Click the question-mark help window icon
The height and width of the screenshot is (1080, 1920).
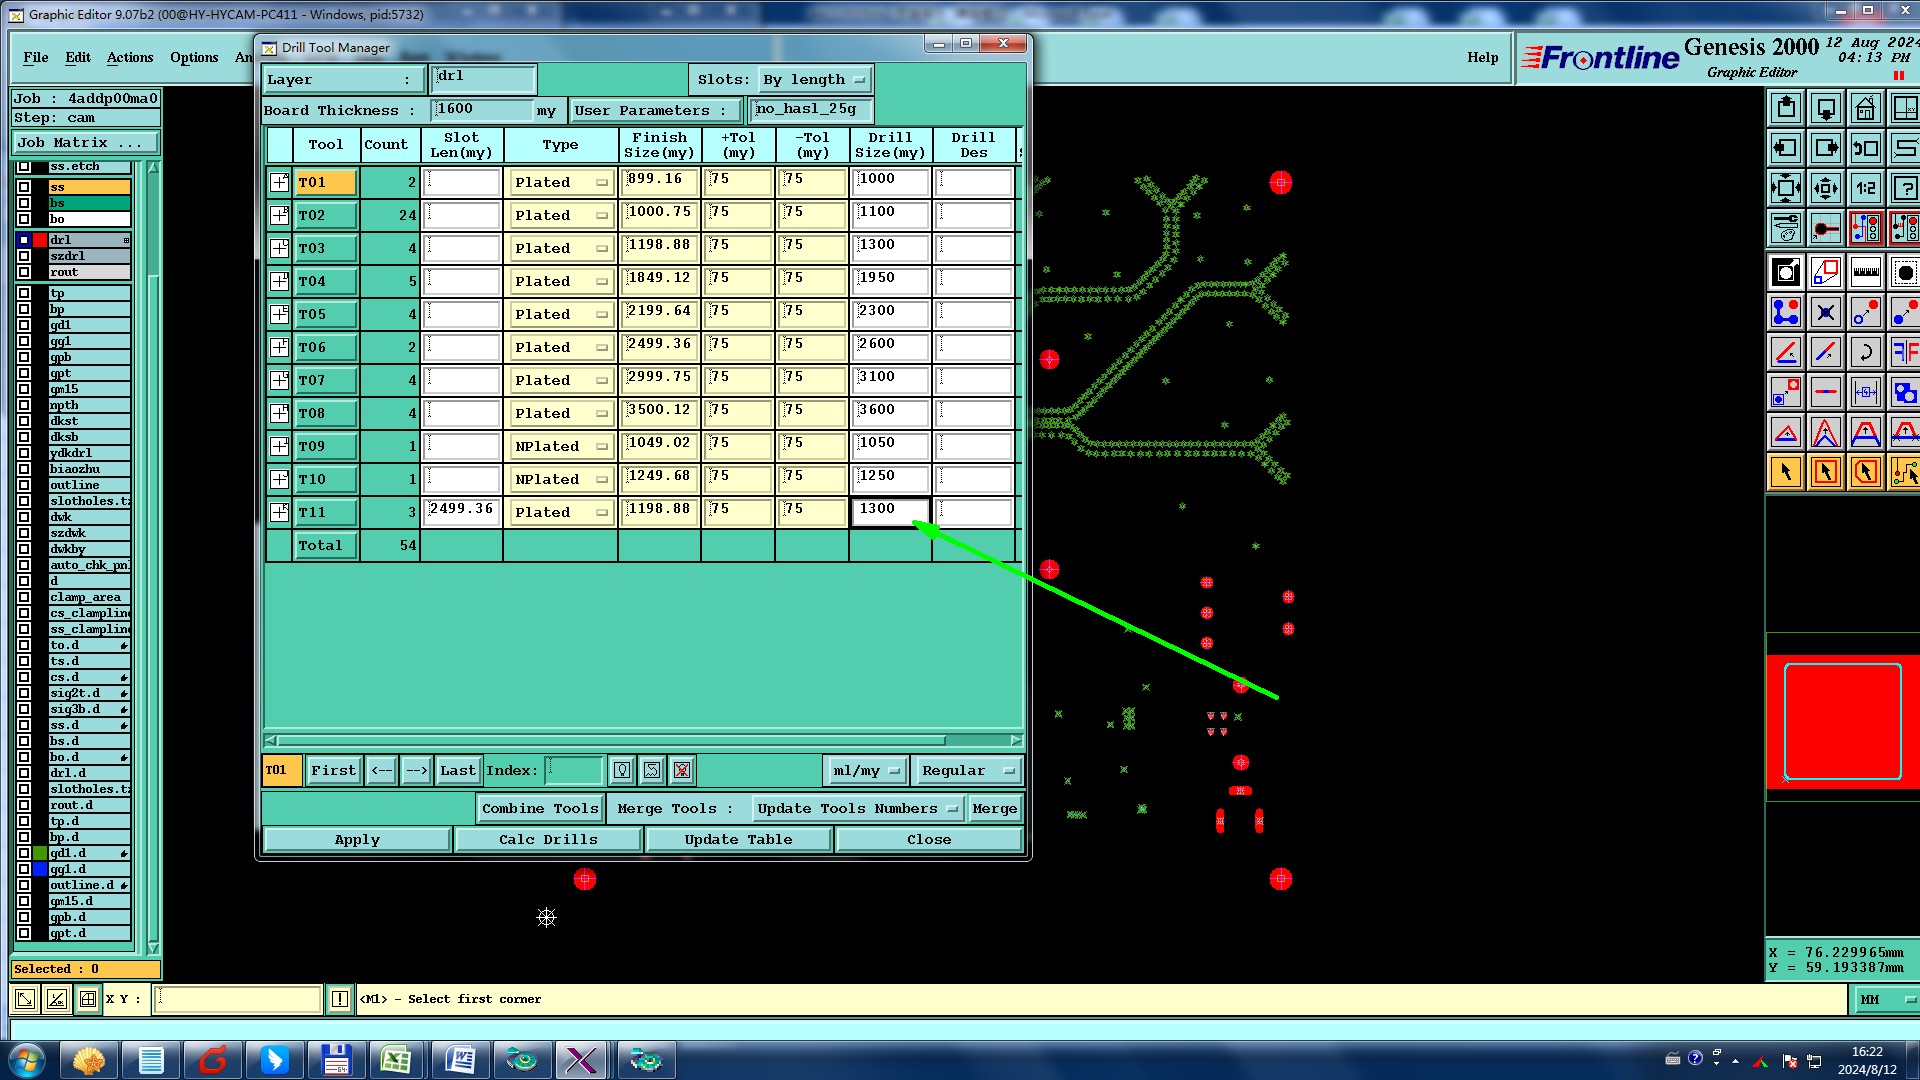tap(1904, 188)
